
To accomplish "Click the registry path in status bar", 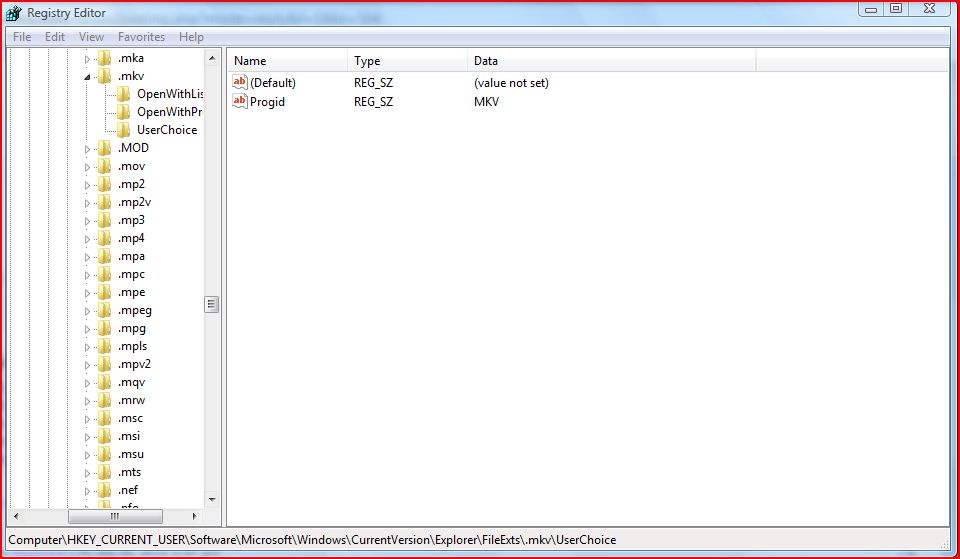I will [312, 540].
